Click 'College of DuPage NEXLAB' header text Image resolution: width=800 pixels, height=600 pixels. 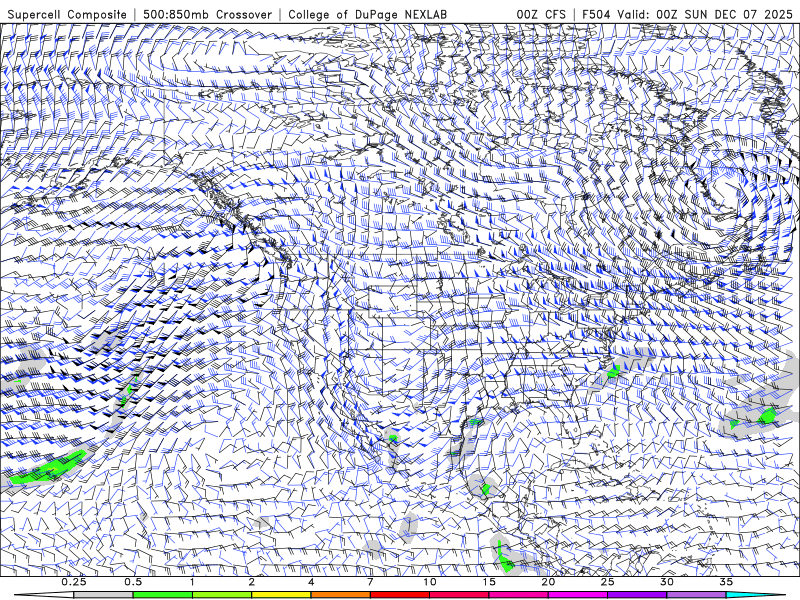(x=368, y=14)
